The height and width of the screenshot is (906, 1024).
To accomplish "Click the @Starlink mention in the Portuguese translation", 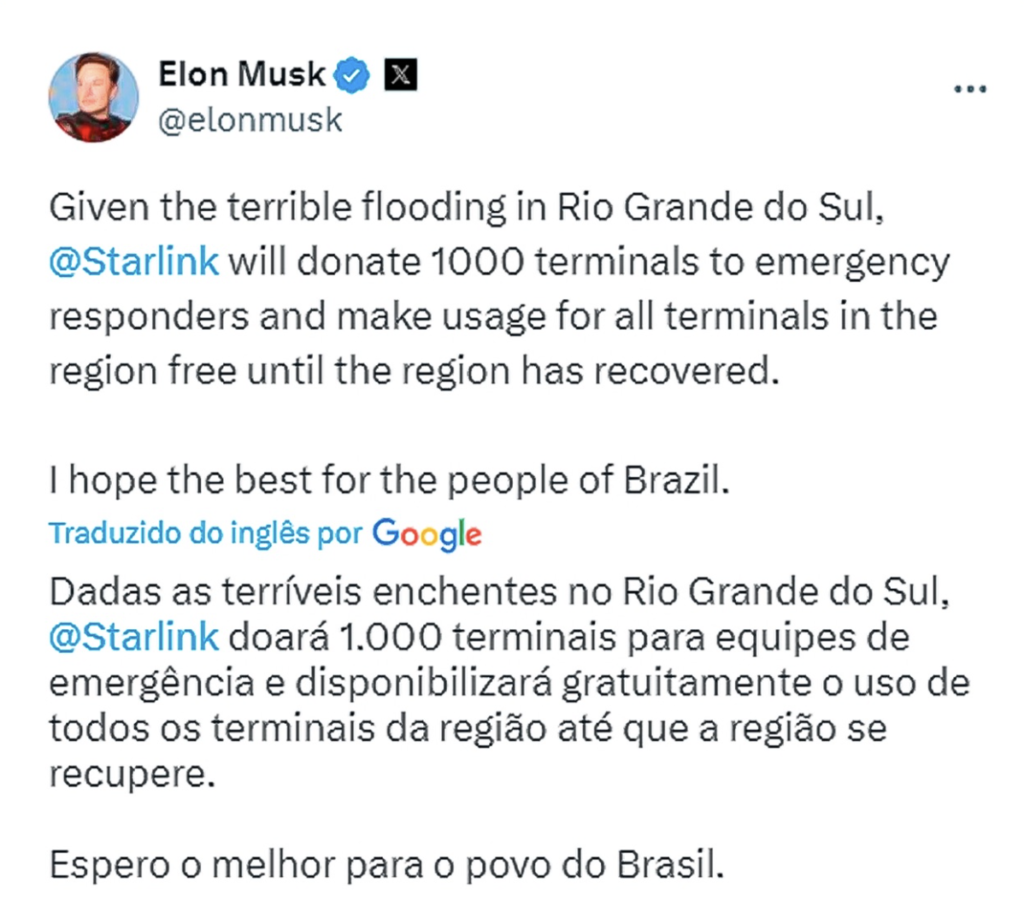I will tap(134, 637).
